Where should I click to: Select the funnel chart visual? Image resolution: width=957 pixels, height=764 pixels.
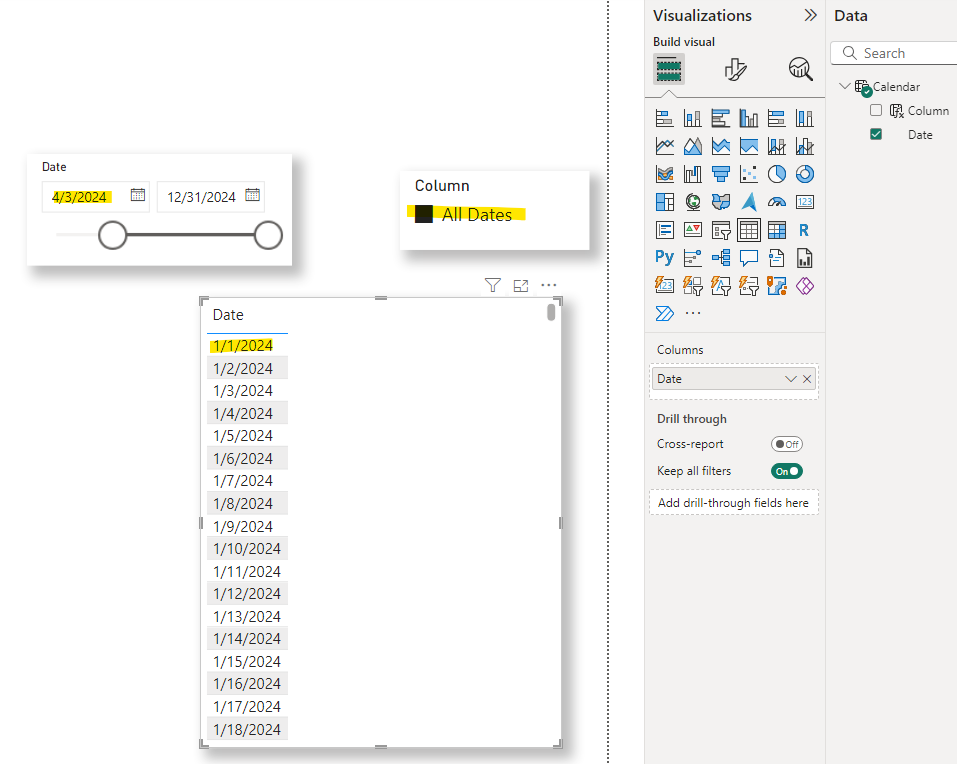(720, 175)
